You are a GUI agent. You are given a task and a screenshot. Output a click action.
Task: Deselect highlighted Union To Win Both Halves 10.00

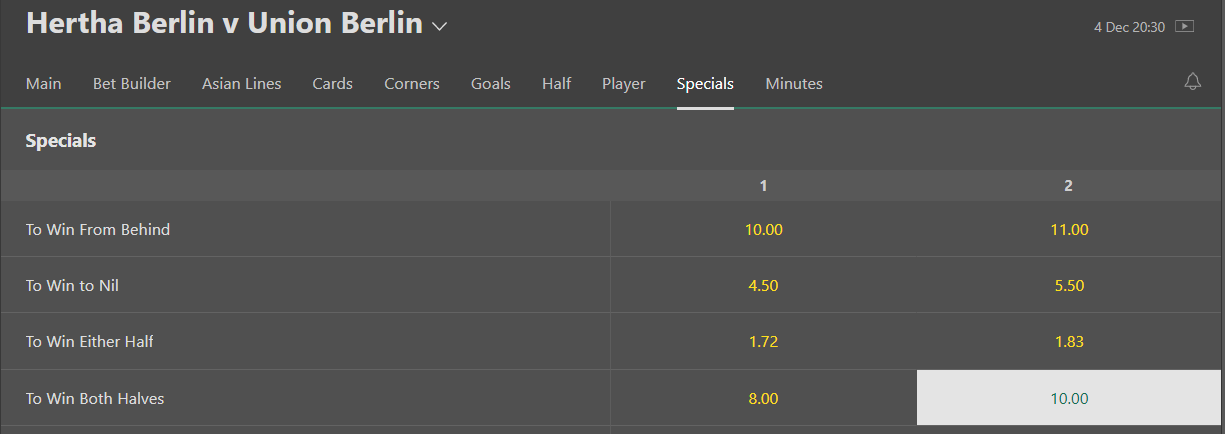click(x=1069, y=399)
